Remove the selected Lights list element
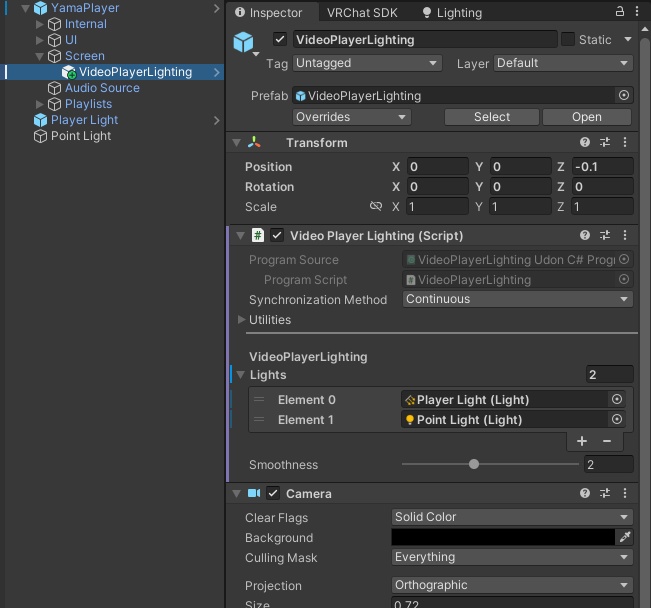The width and height of the screenshot is (651, 608). click(607, 441)
